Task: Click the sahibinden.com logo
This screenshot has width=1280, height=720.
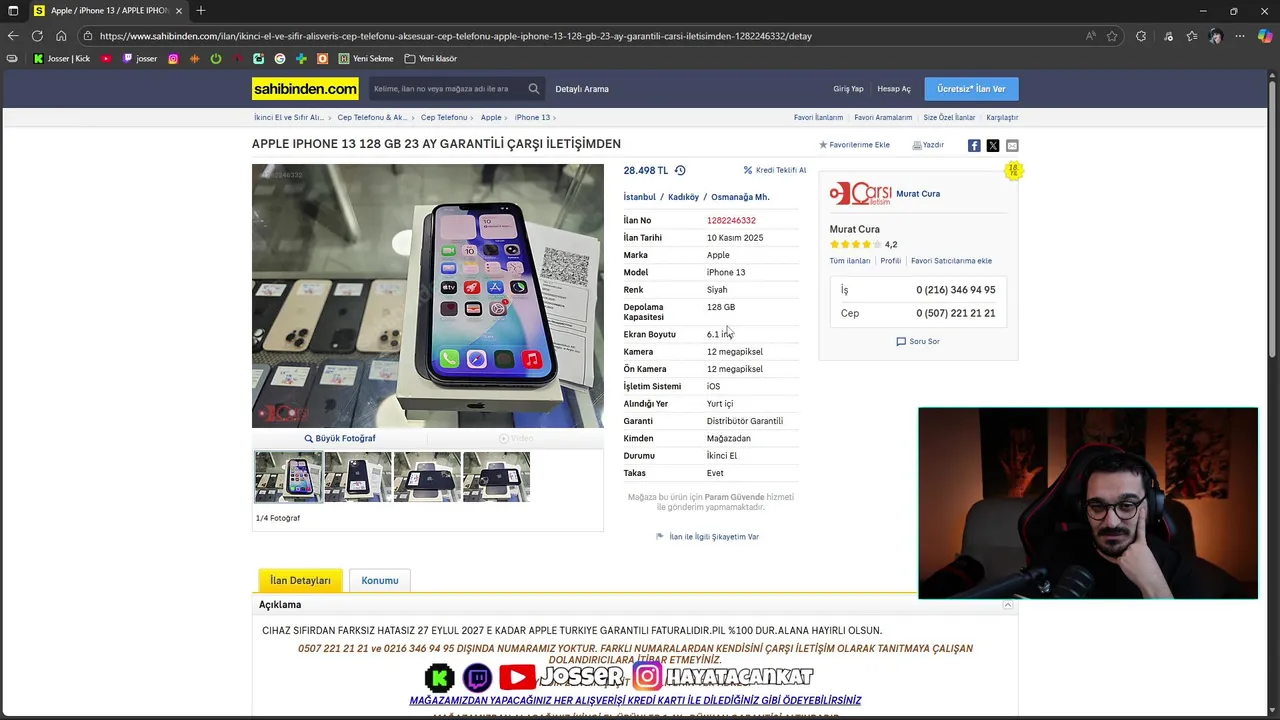Action: [x=305, y=89]
